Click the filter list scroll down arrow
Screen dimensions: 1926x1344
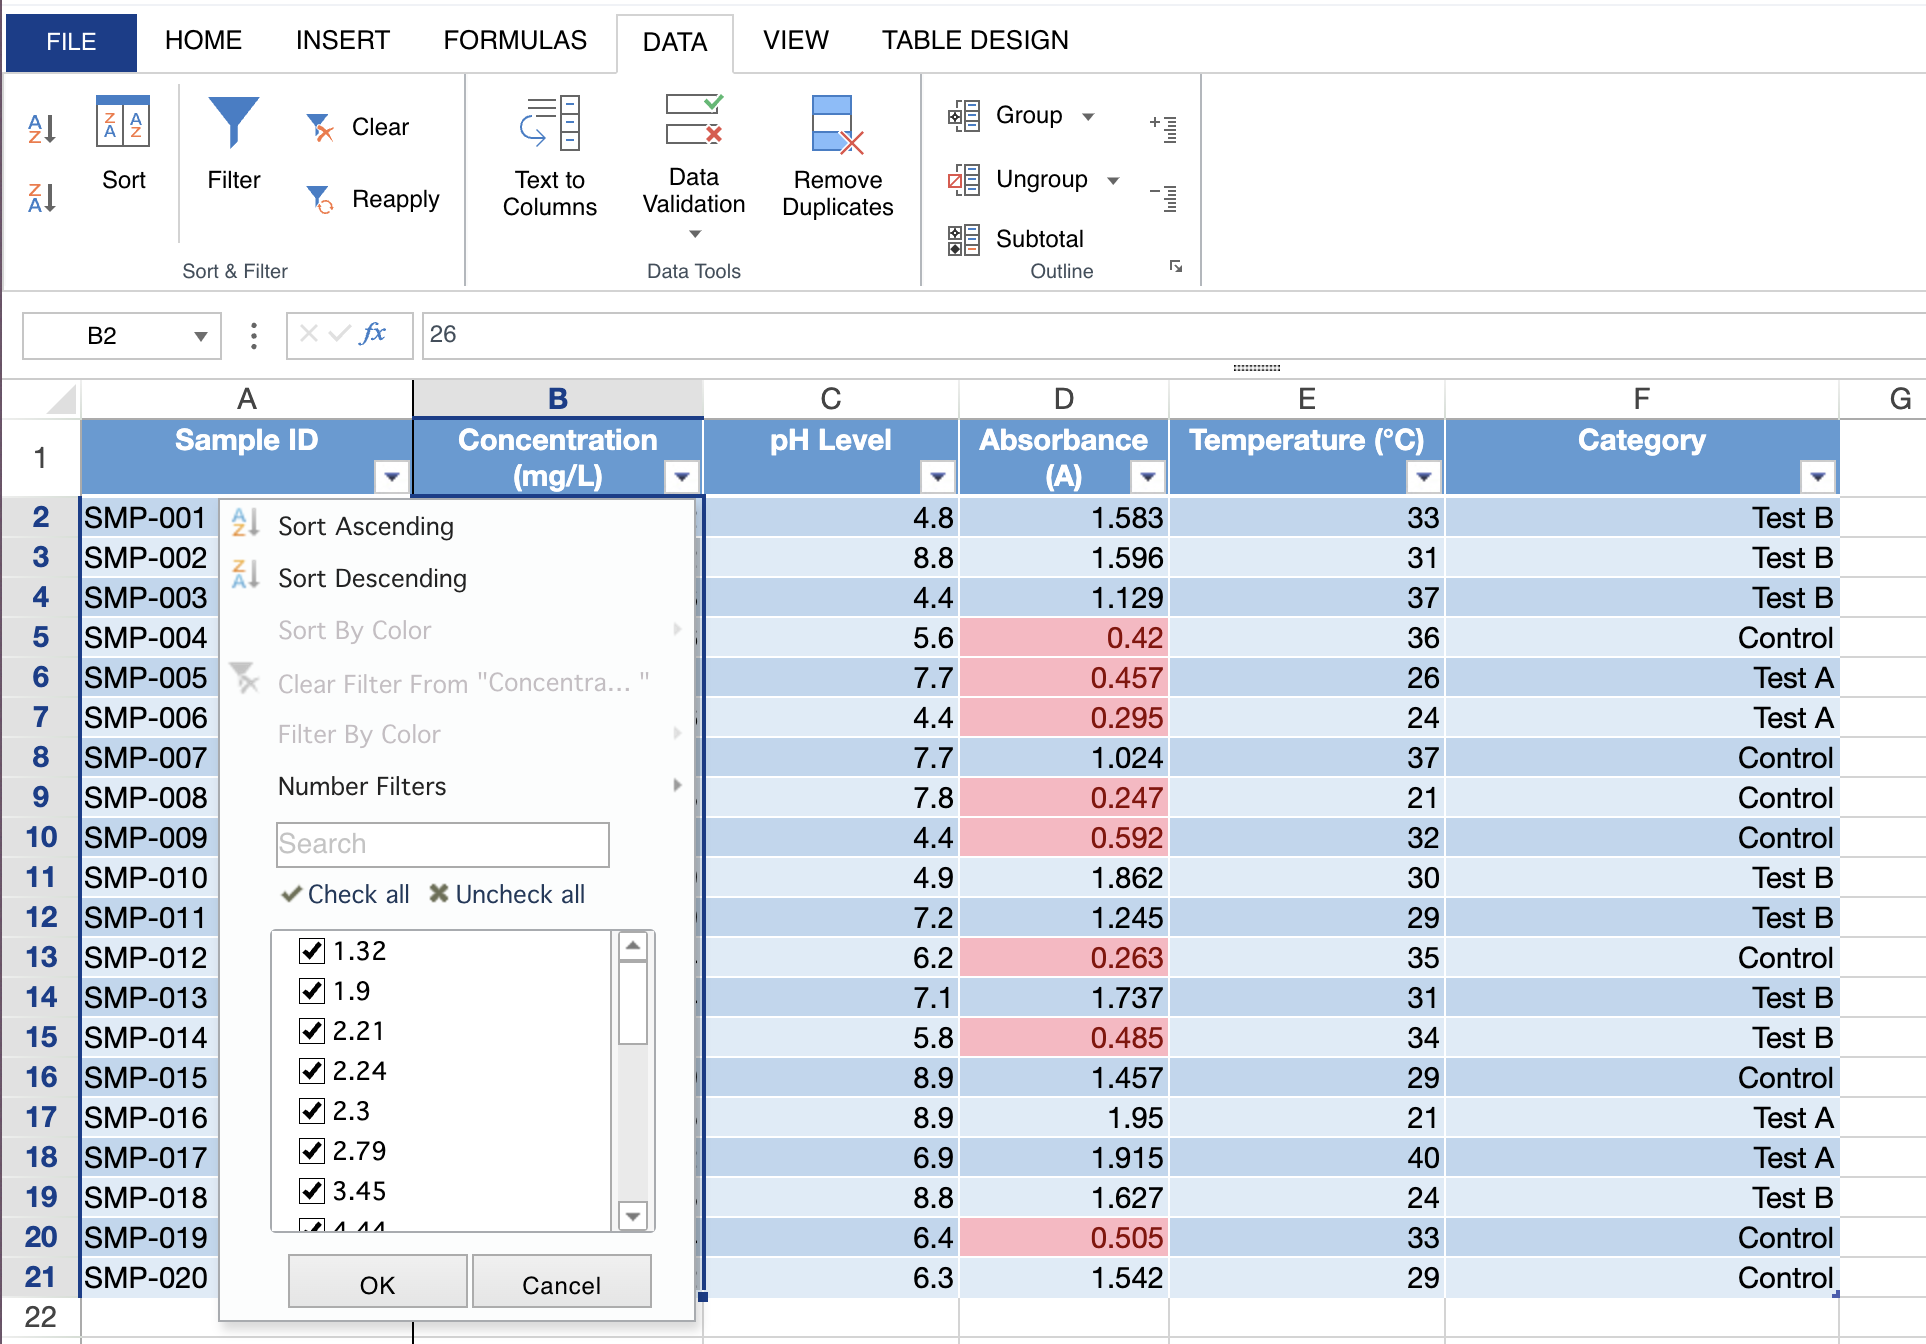point(632,1216)
